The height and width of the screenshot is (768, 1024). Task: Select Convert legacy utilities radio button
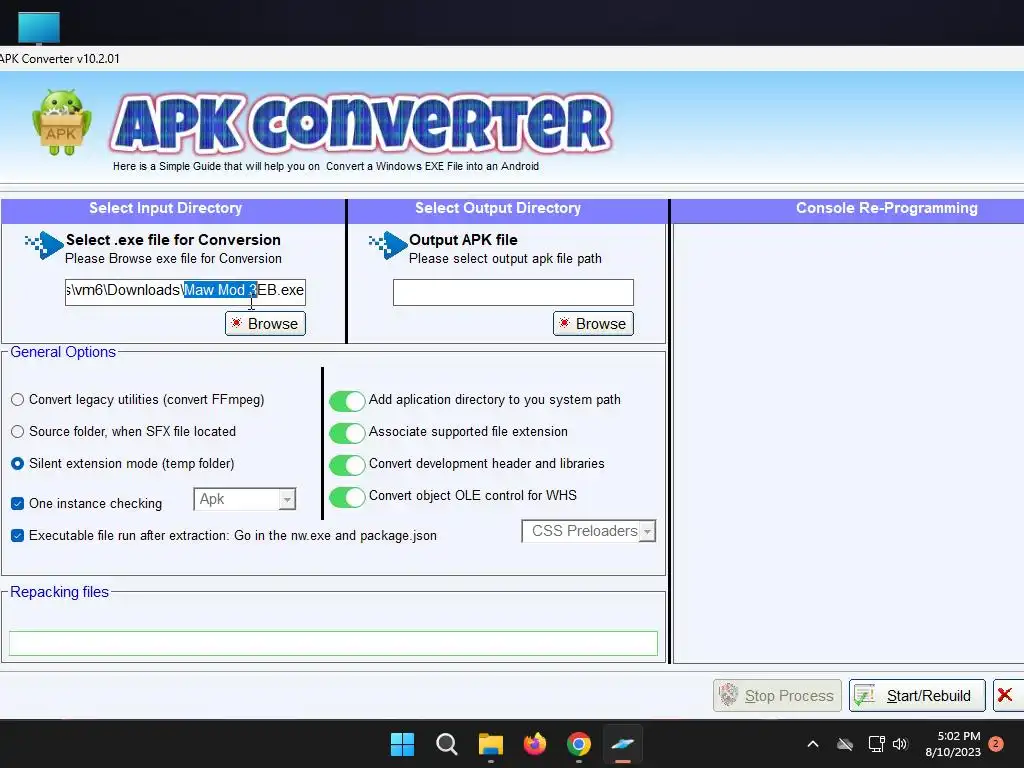pos(18,400)
